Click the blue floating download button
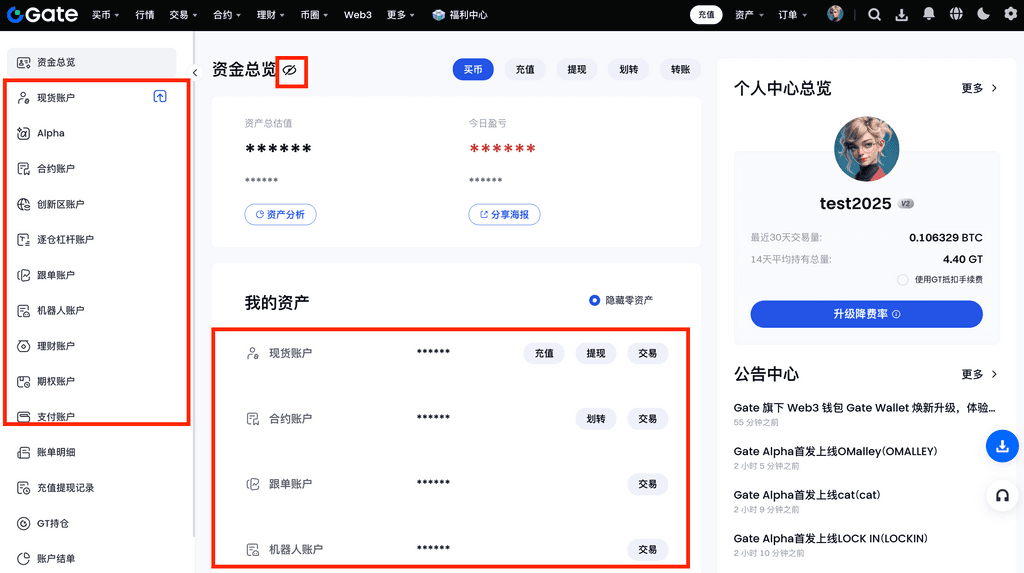Viewport: 1024px width, 573px height. point(1001,446)
